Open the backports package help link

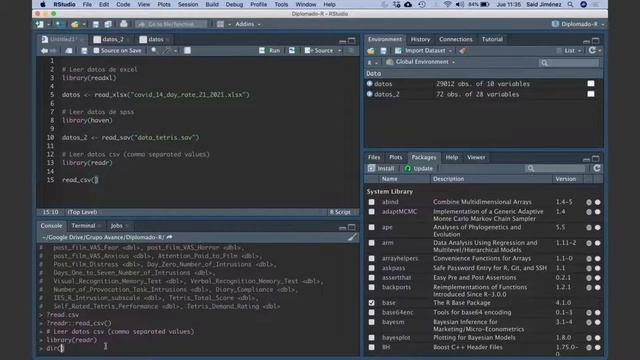[396, 287]
